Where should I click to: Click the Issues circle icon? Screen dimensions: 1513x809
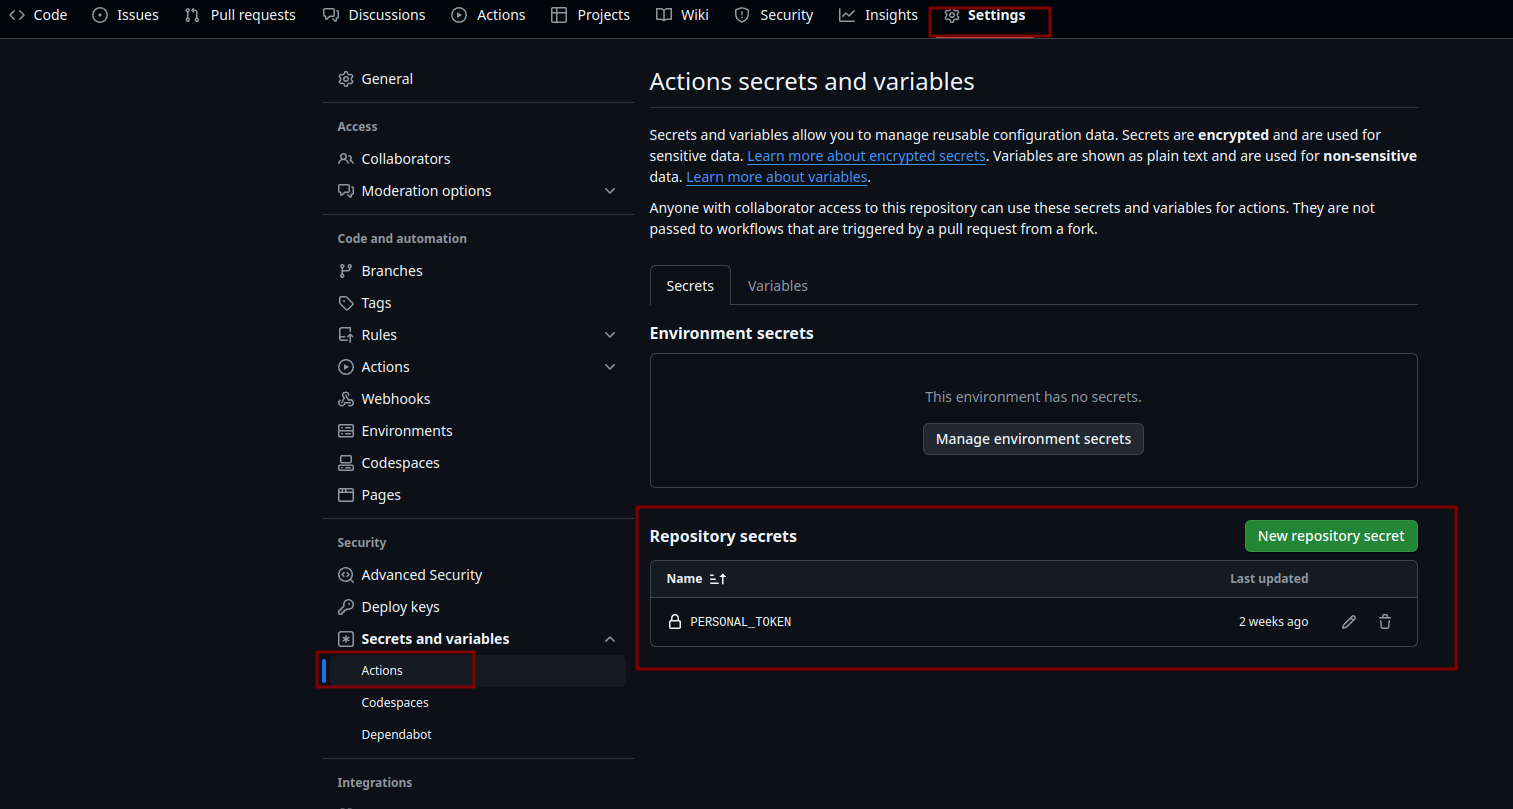point(100,15)
